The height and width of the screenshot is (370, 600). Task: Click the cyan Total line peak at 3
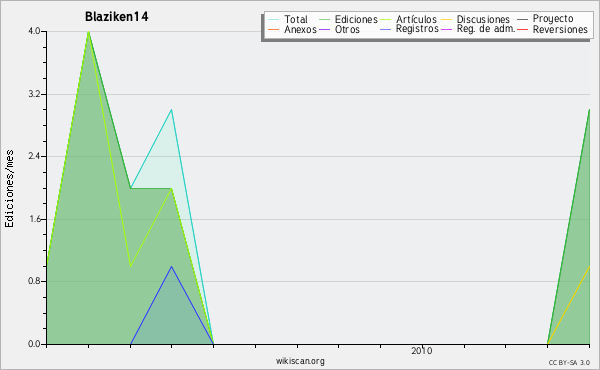(x=171, y=110)
